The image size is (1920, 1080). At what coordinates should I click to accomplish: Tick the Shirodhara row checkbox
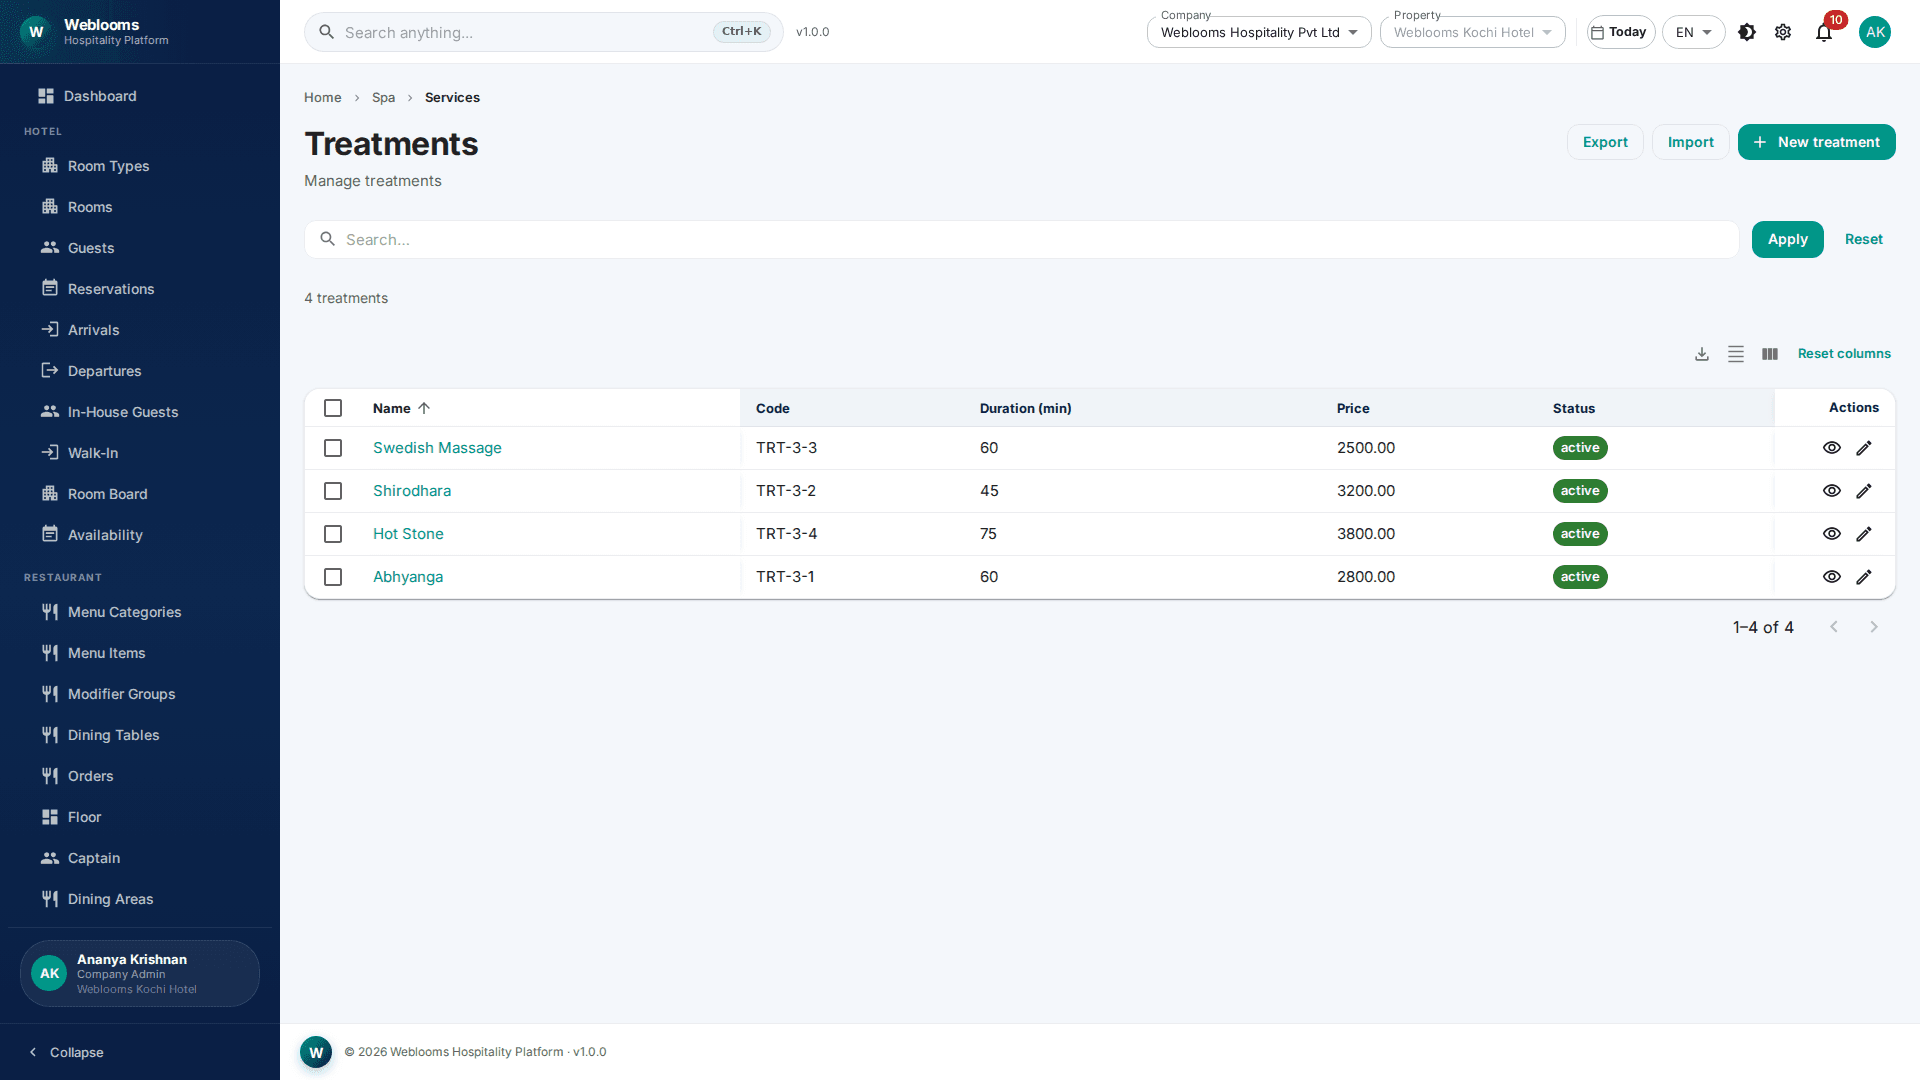tap(333, 491)
